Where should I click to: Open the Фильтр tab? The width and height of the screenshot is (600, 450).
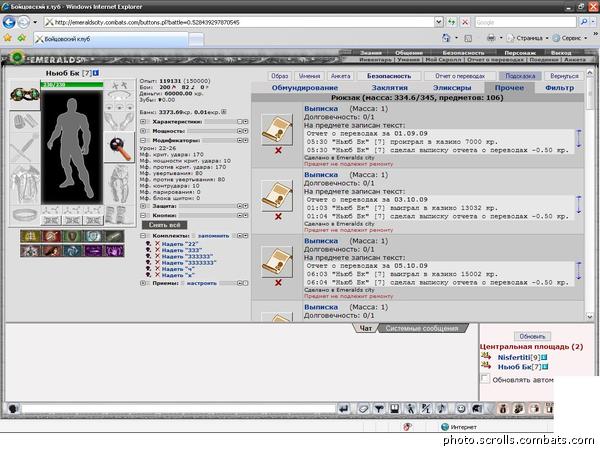[559, 88]
